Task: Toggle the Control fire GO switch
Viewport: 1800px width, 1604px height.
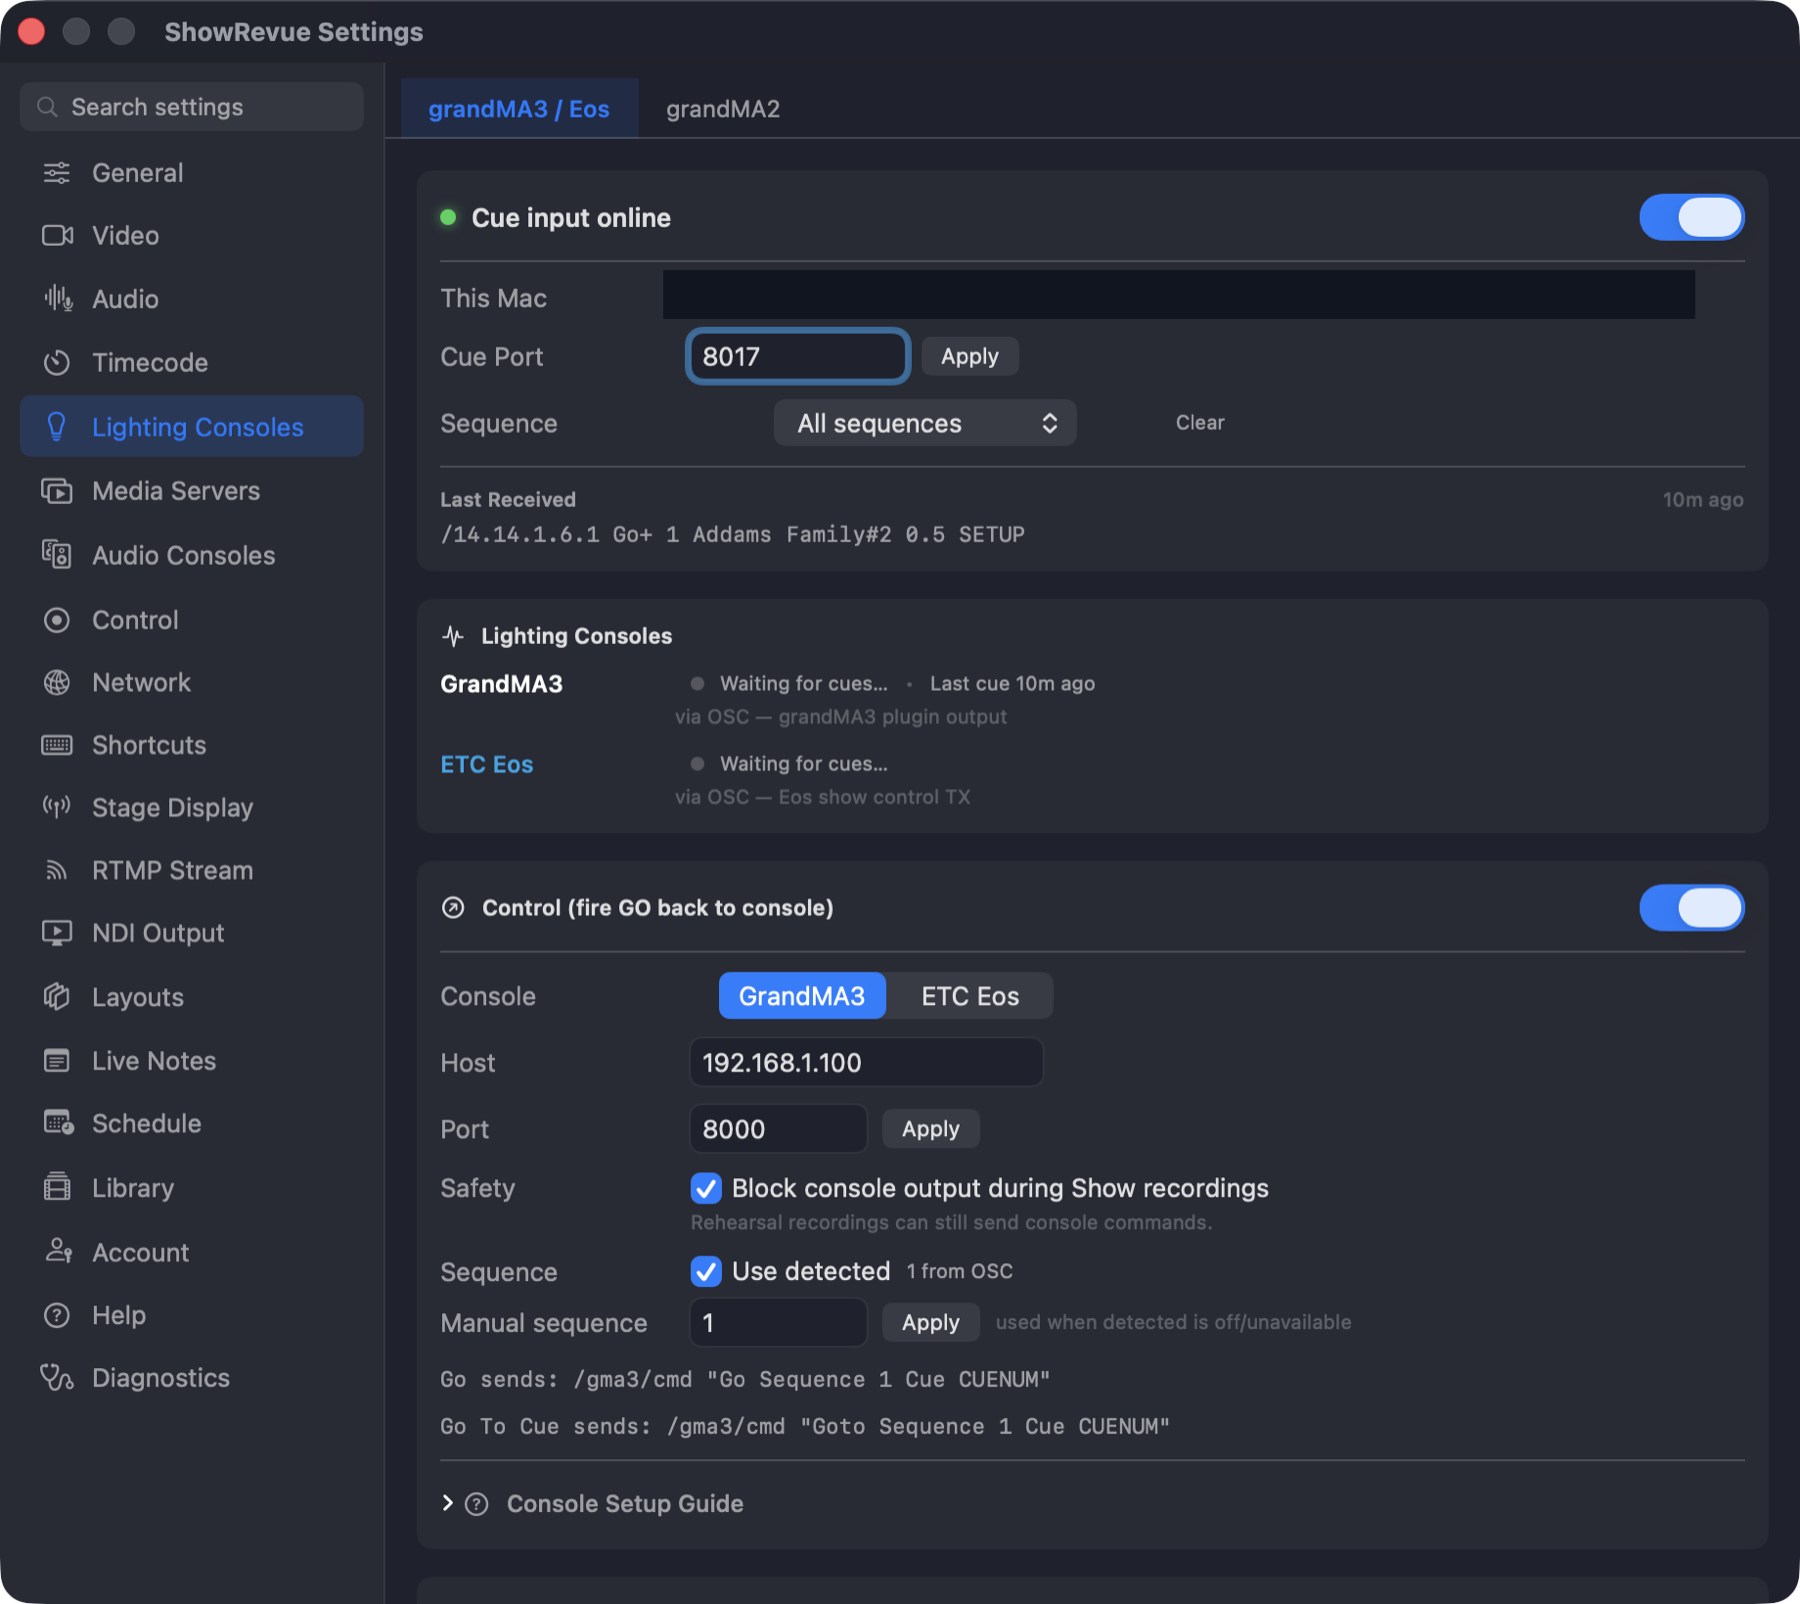Action: [x=1692, y=908]
